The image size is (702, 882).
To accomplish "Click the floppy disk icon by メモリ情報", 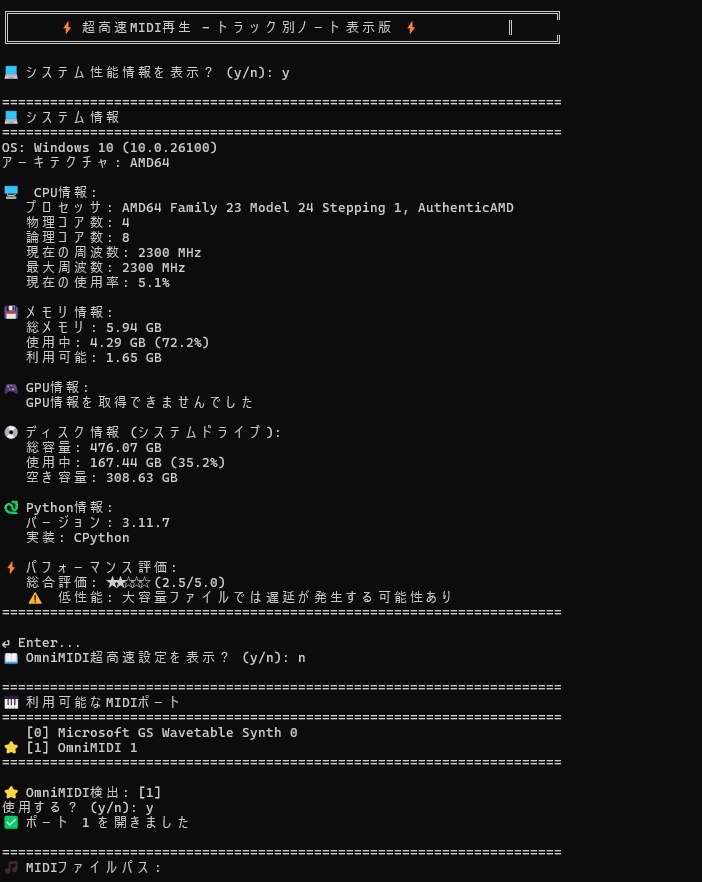I will click(11, 312).
